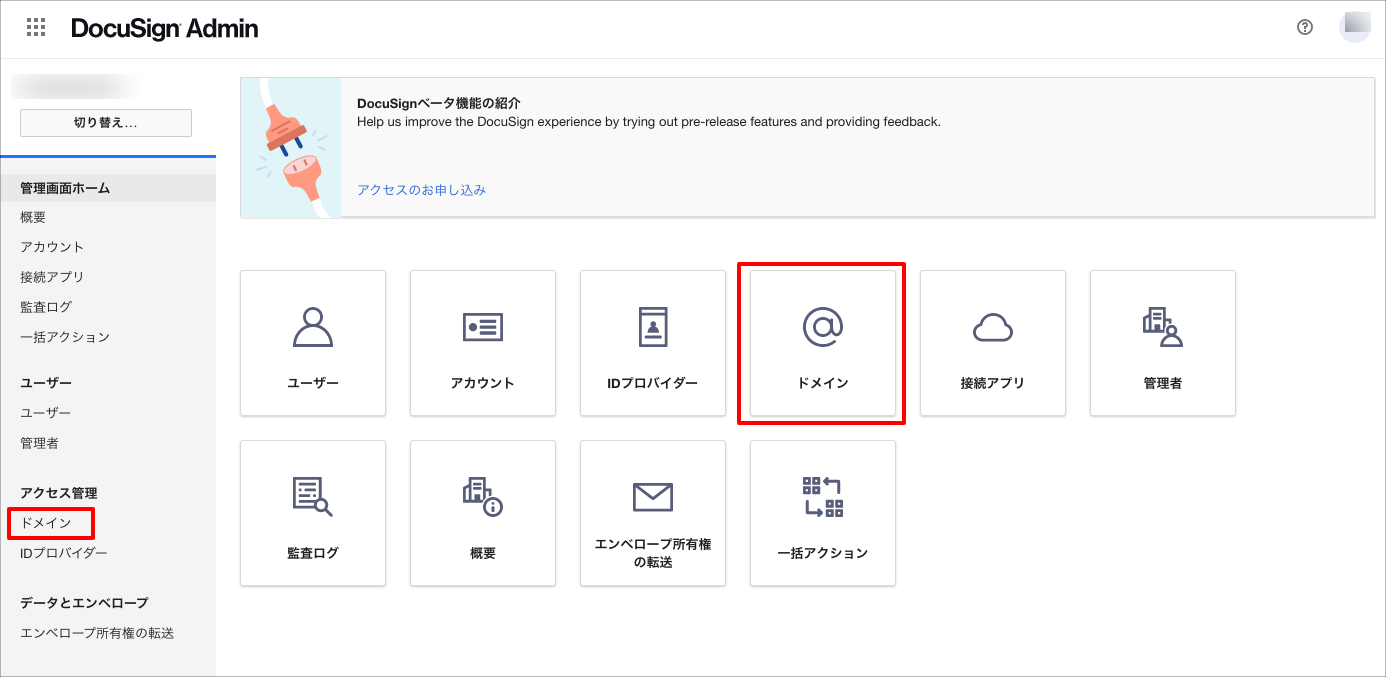Select 監査ログ in the sidebar
The image size is (1386, 677).
46,307
